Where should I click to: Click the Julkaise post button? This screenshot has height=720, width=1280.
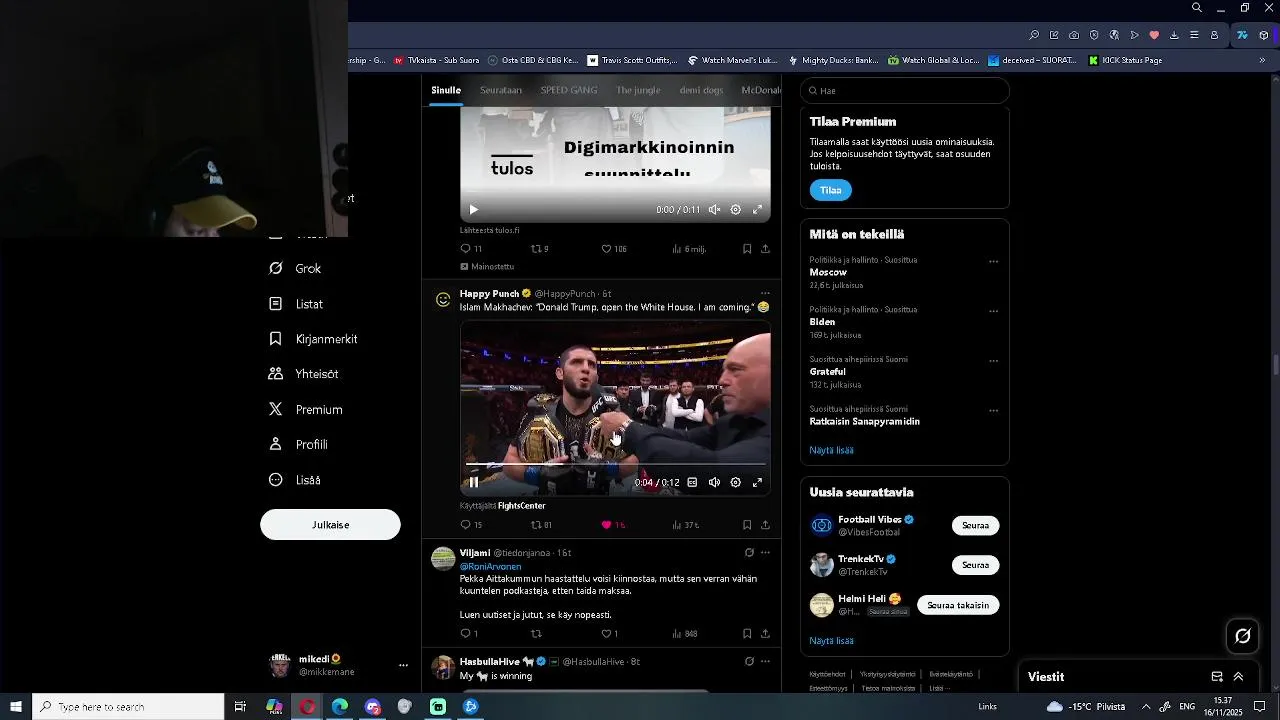pyautogui.click(x=330, y=525)
